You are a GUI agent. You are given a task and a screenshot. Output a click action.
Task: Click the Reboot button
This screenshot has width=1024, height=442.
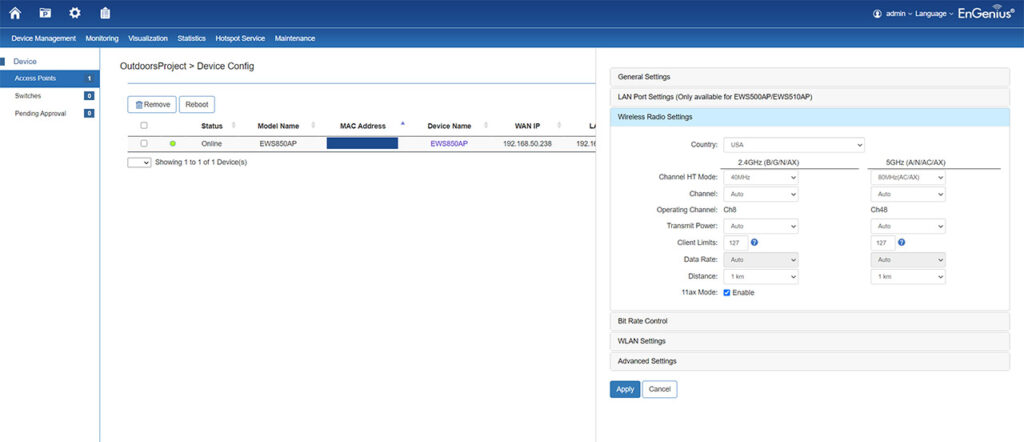[197, 104]
